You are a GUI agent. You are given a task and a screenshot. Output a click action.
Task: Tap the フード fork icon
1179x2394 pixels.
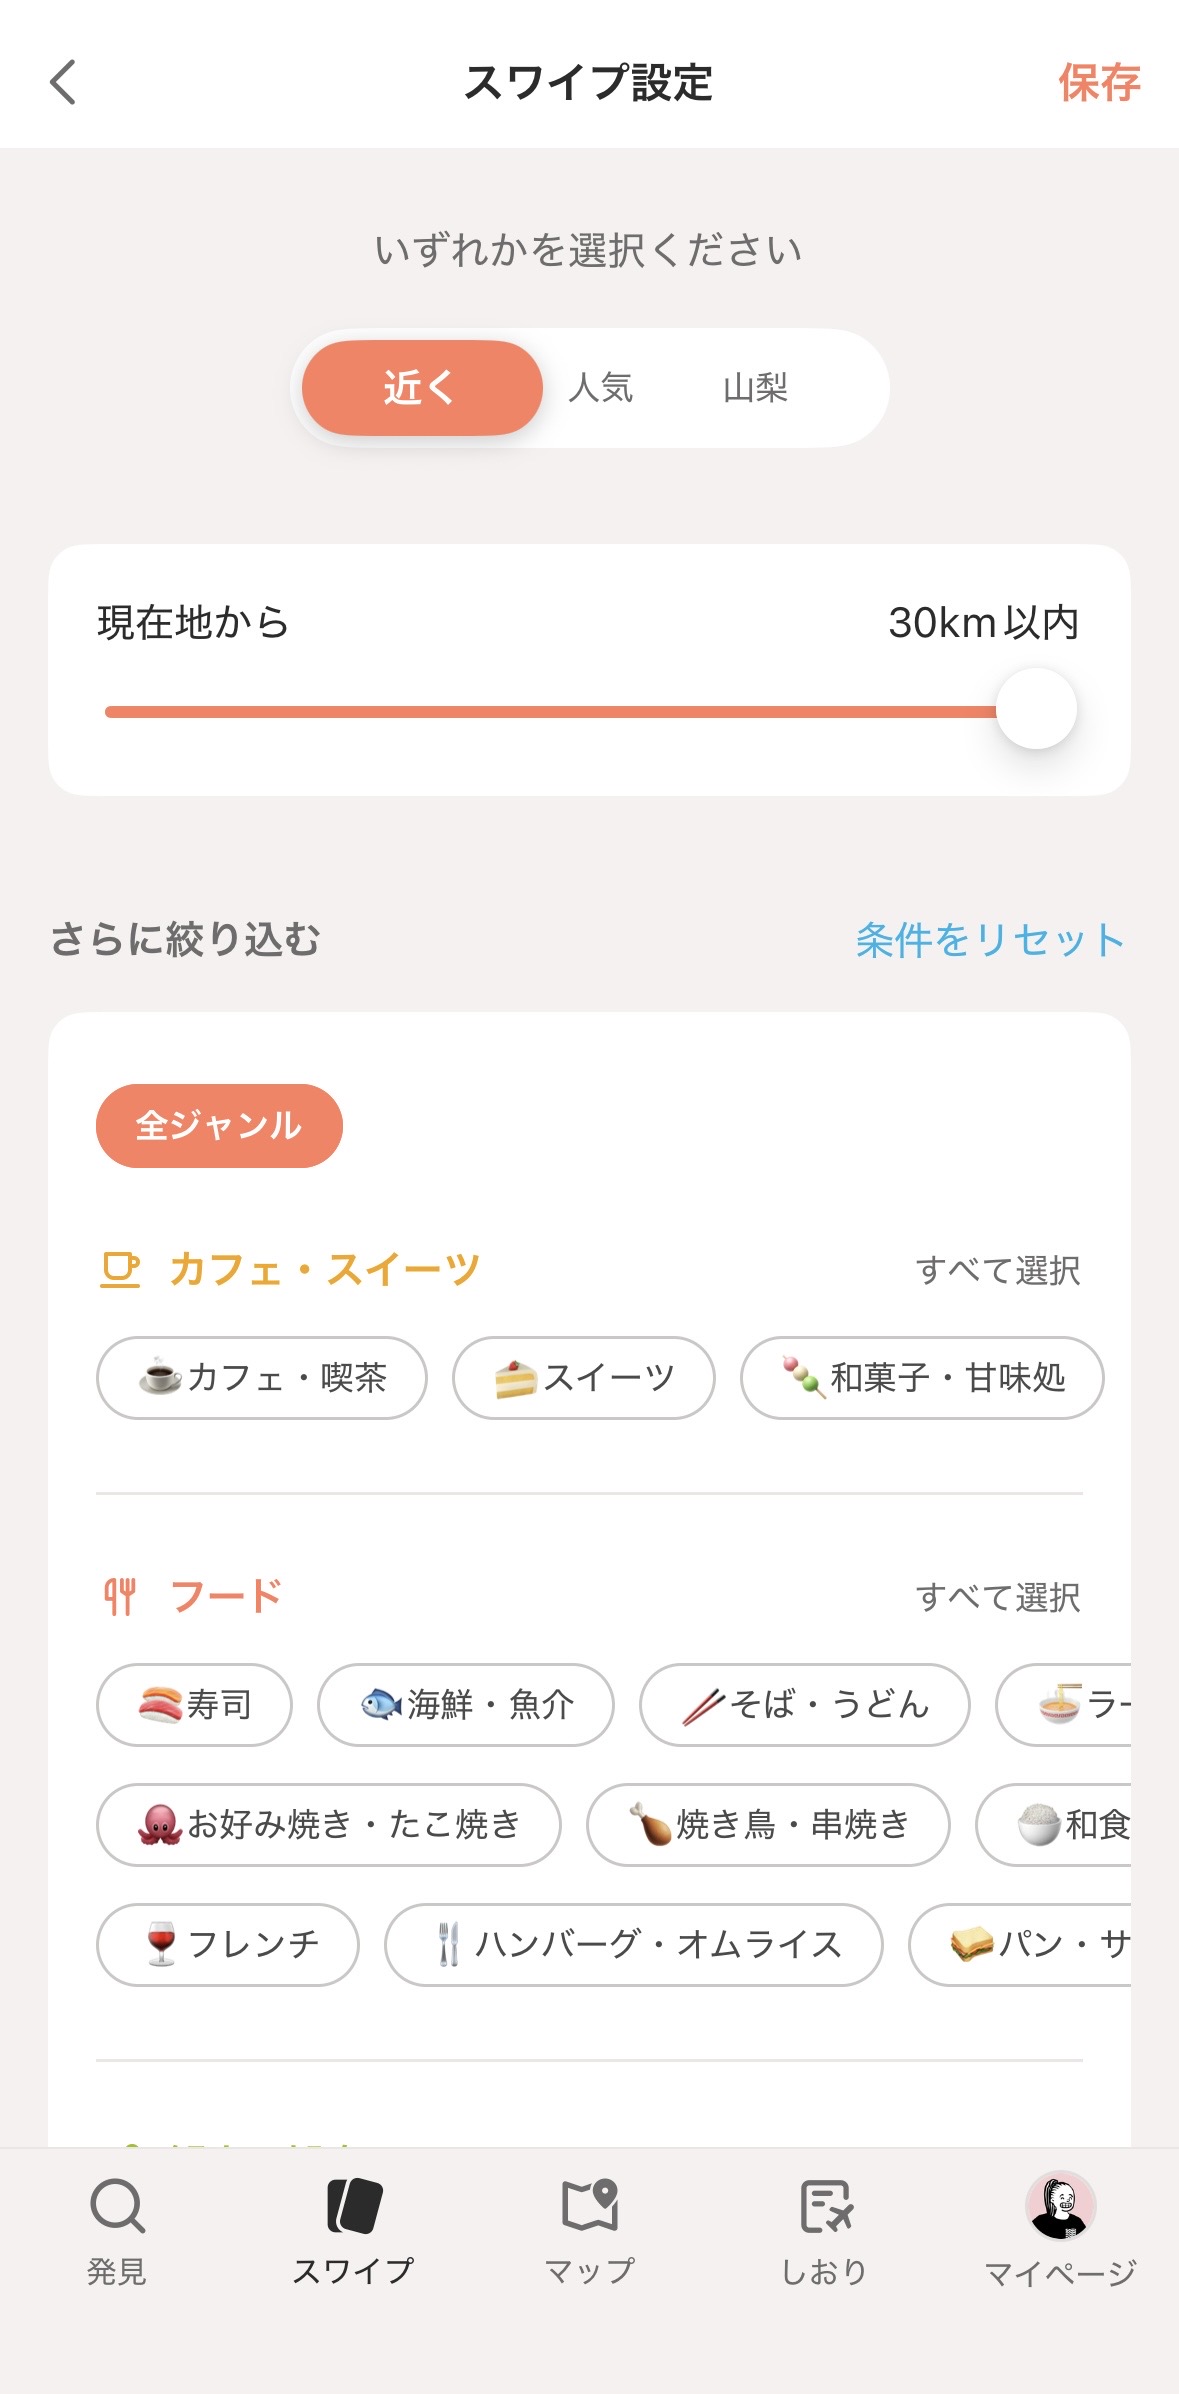click(120, 1596)
